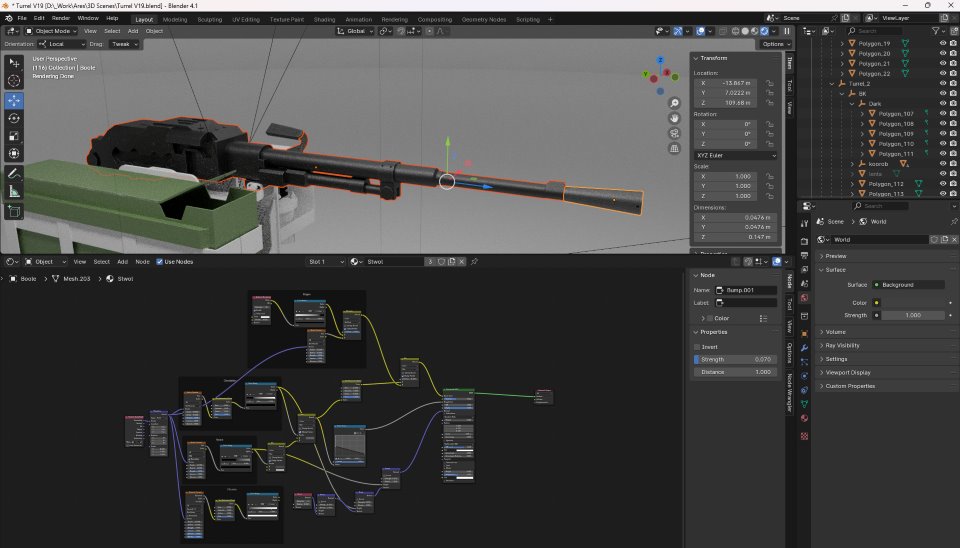Open the viewport Options dropdown
This screenshot has width=960, height=548.
pos(776,44)
